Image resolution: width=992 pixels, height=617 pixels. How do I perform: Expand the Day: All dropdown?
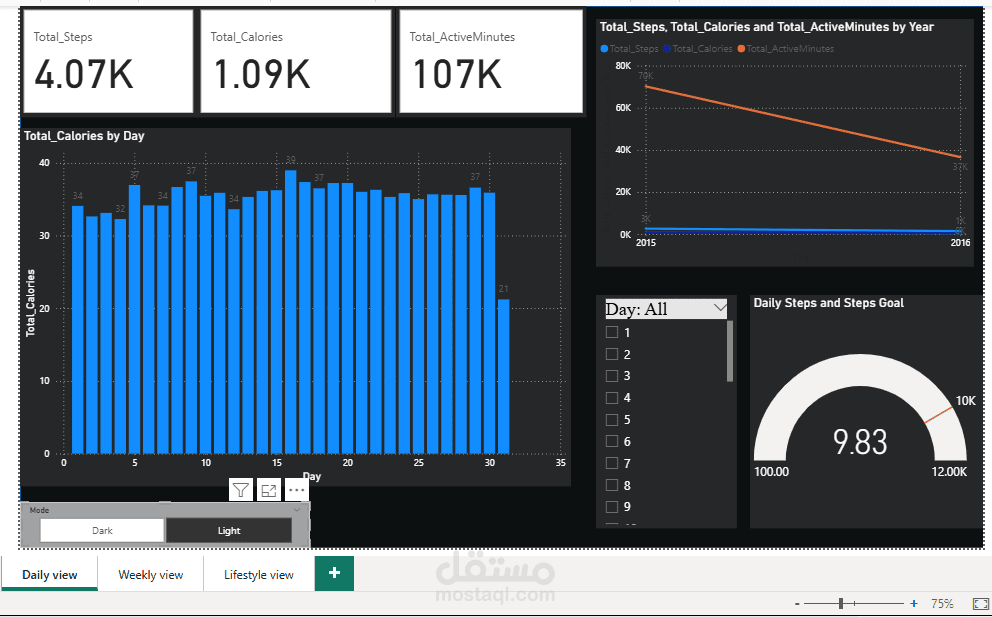coord(720,309)
